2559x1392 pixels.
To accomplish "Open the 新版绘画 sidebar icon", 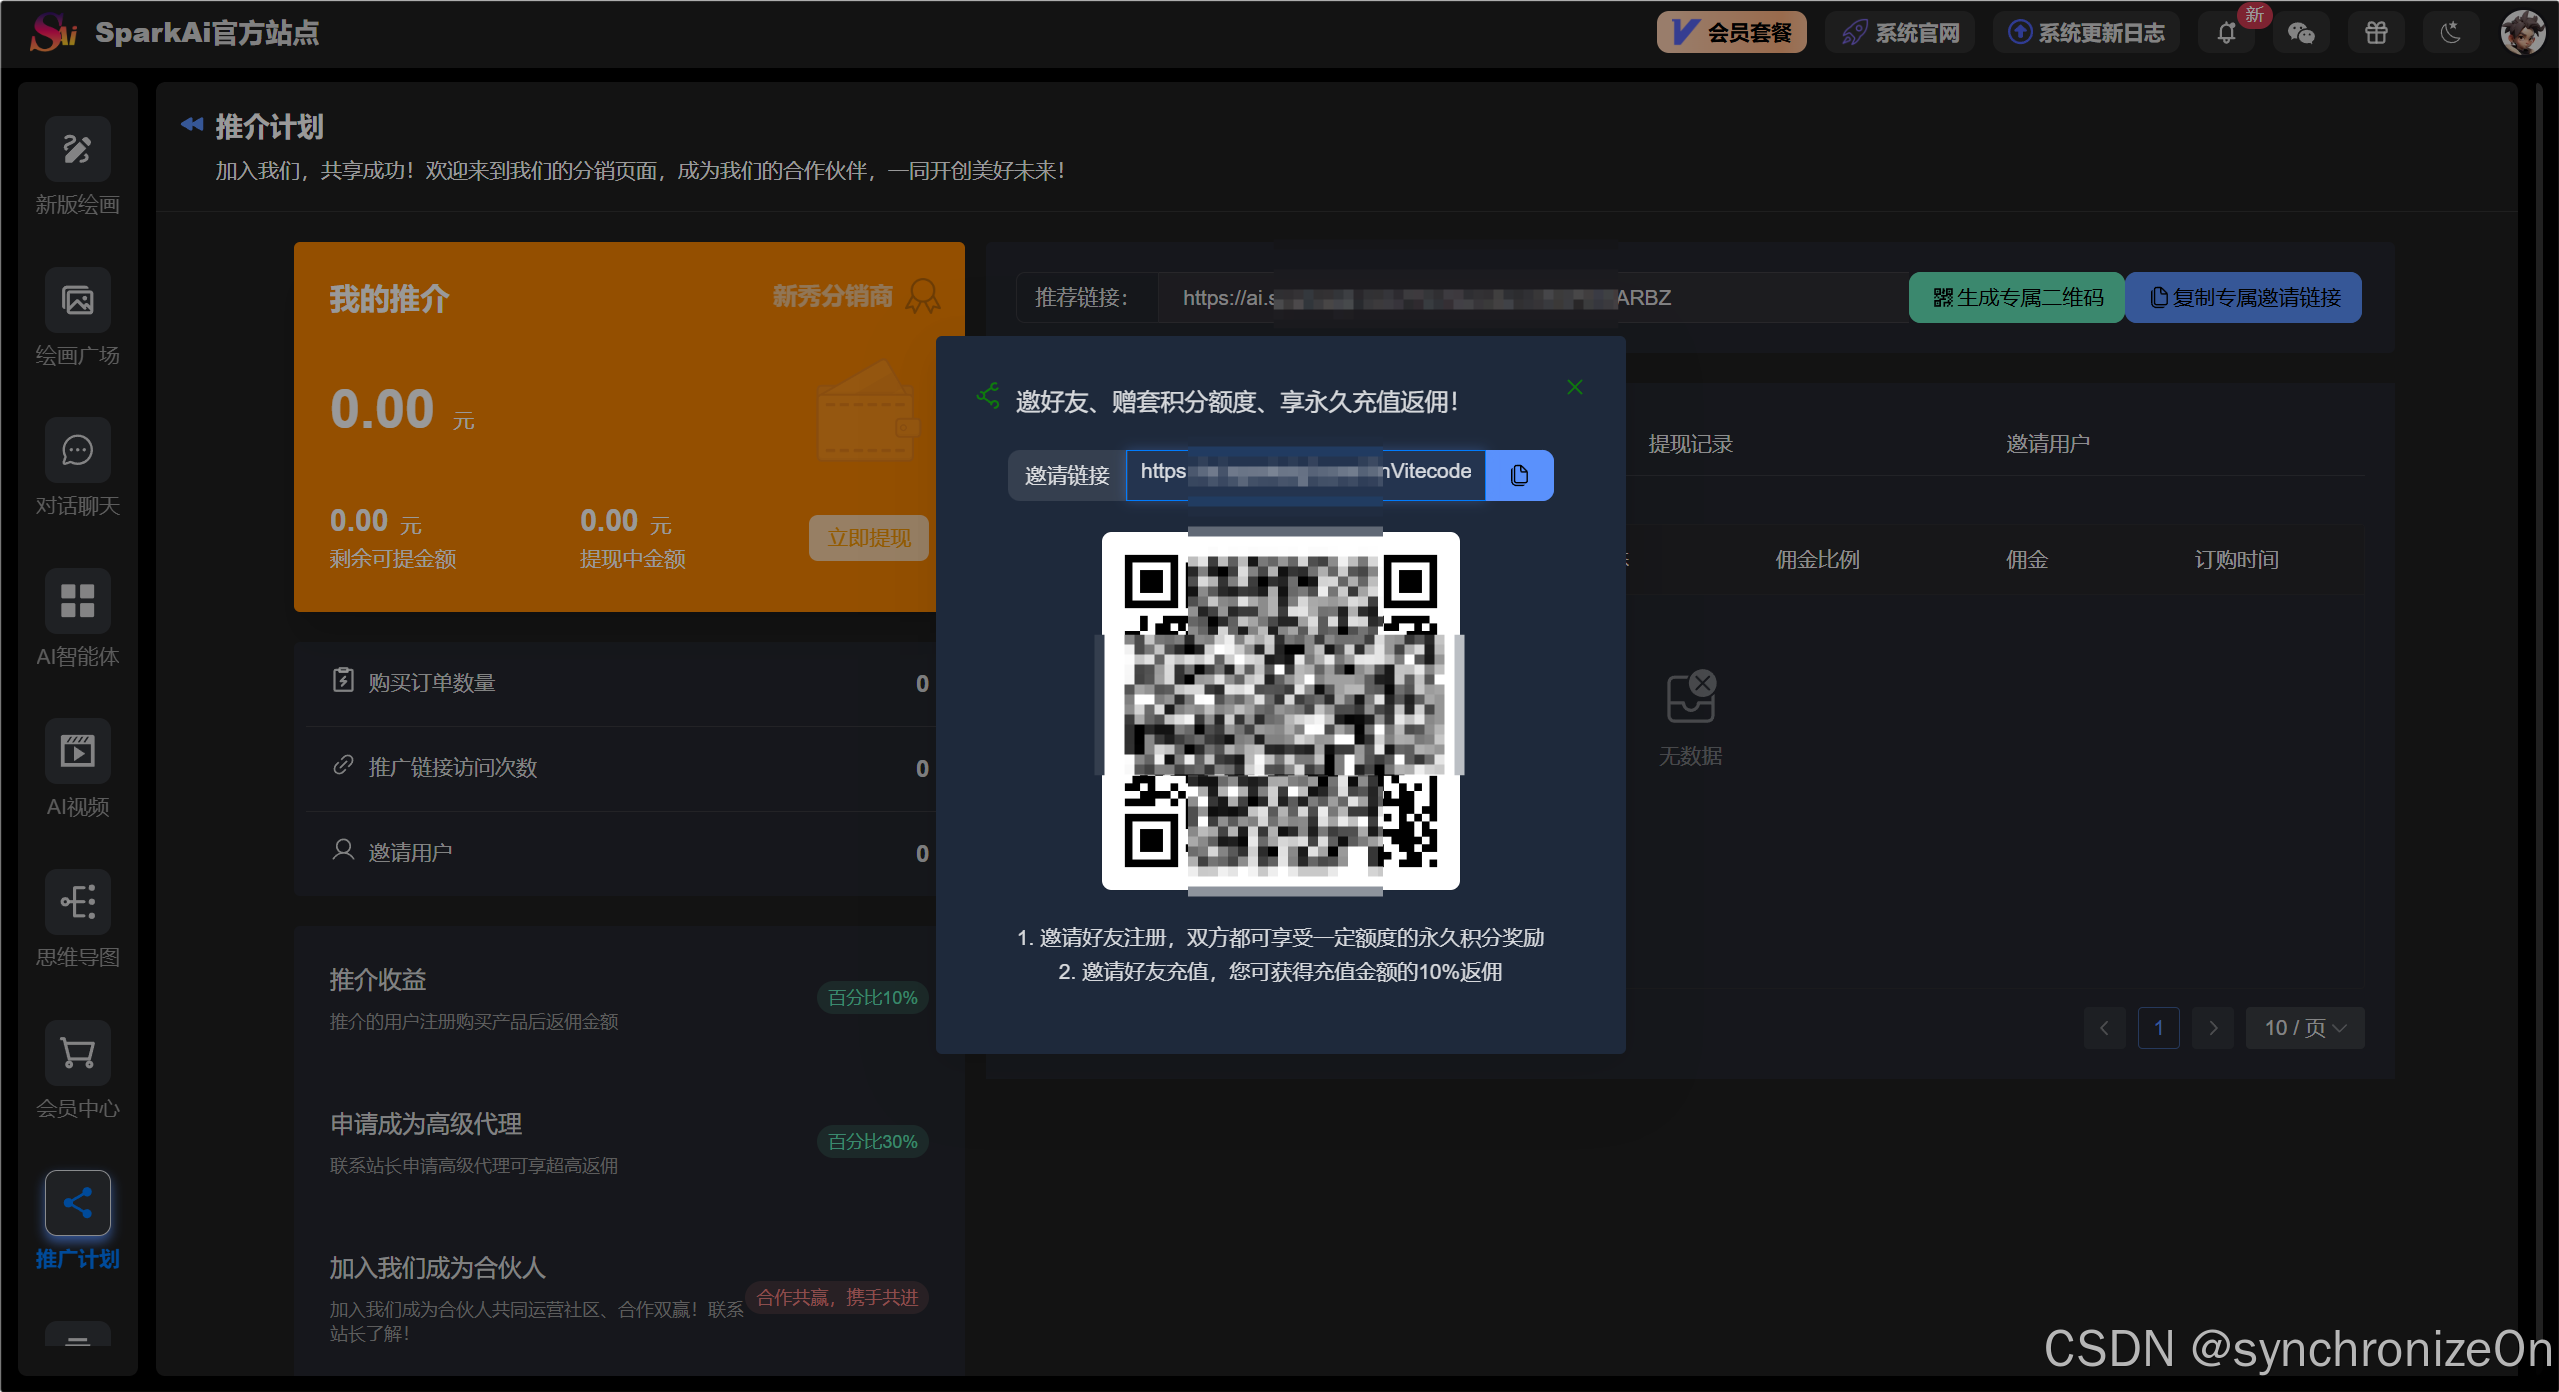I will (77, 150).
